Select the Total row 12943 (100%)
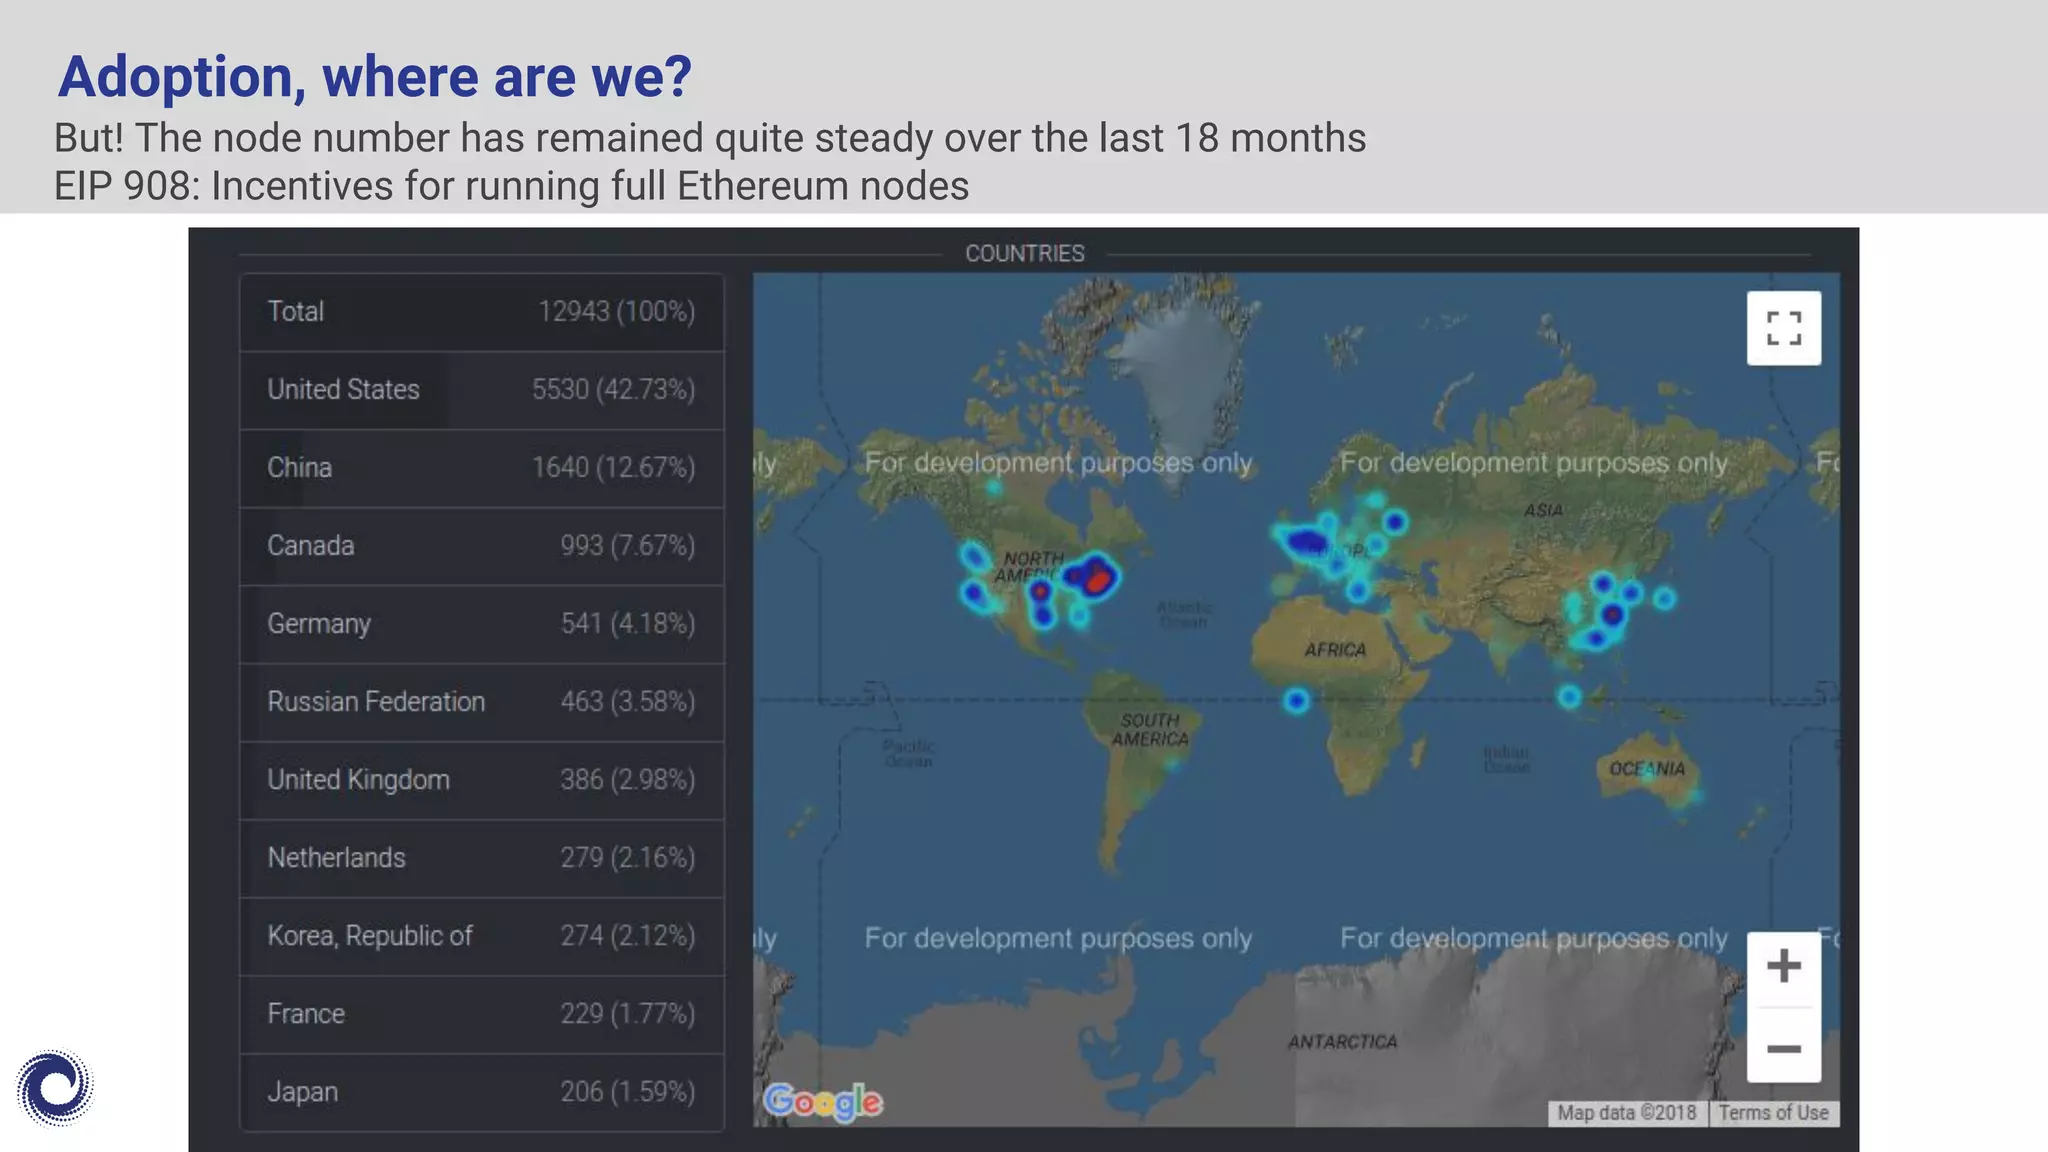This screenshot has height=1152, width=2048. (482, 312)
